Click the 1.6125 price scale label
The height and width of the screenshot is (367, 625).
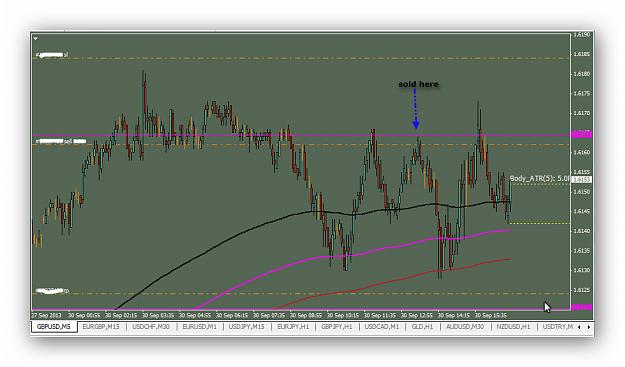click(582, 290)
